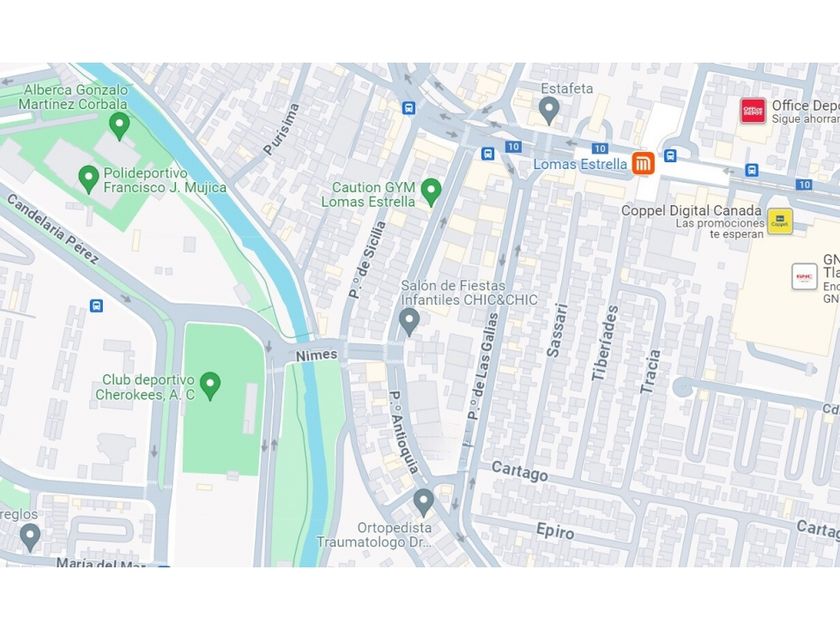The width and height of the screenshot is (840, 630).
Task: Click the Epiro street label
Action: coord(555,531)
